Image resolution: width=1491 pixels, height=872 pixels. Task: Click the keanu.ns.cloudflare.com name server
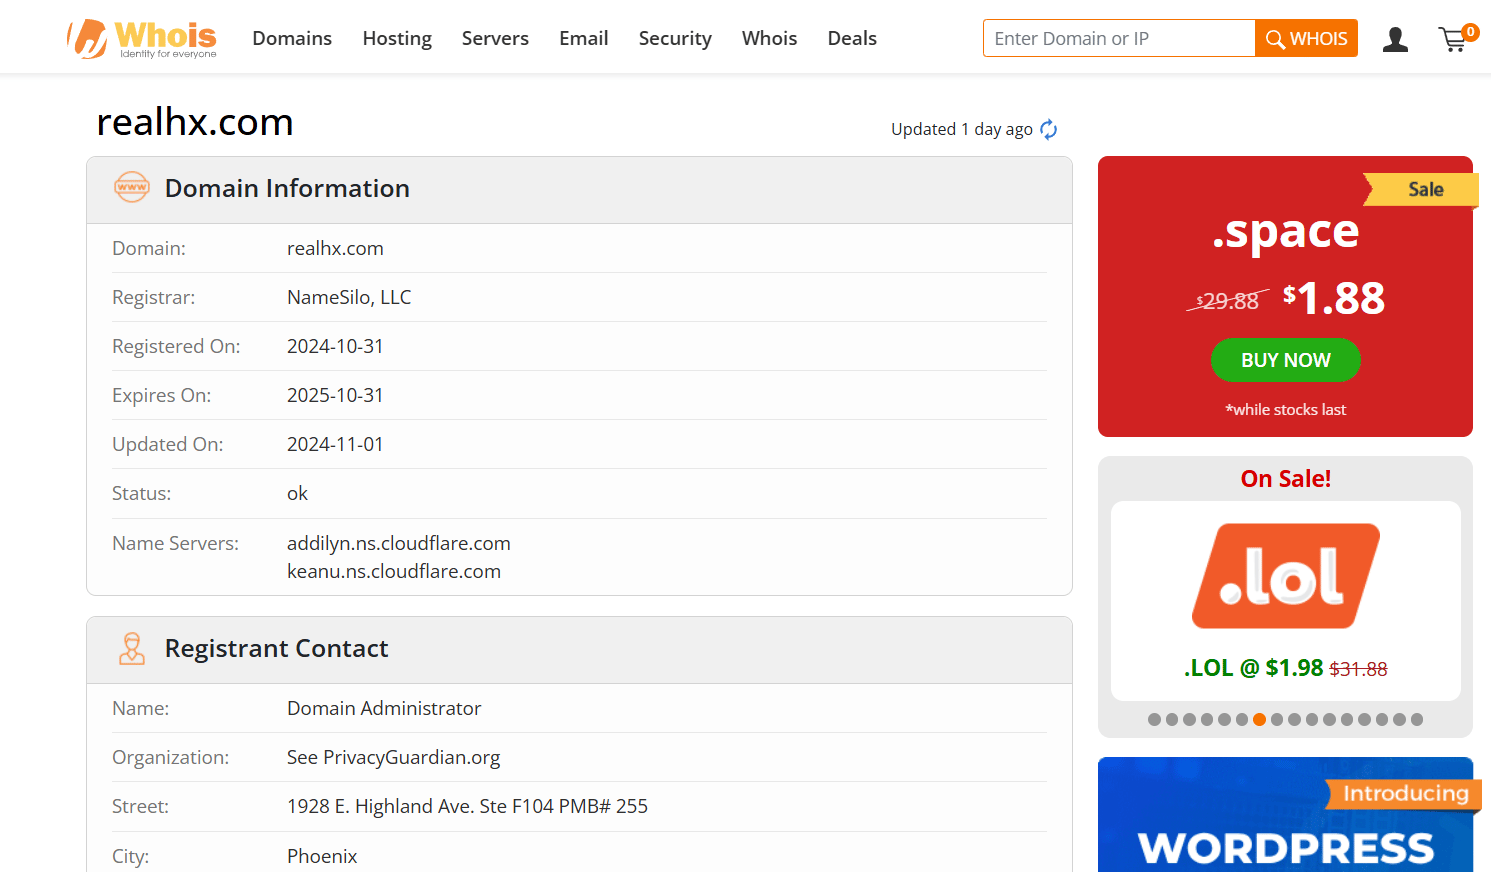pos(394,571)
